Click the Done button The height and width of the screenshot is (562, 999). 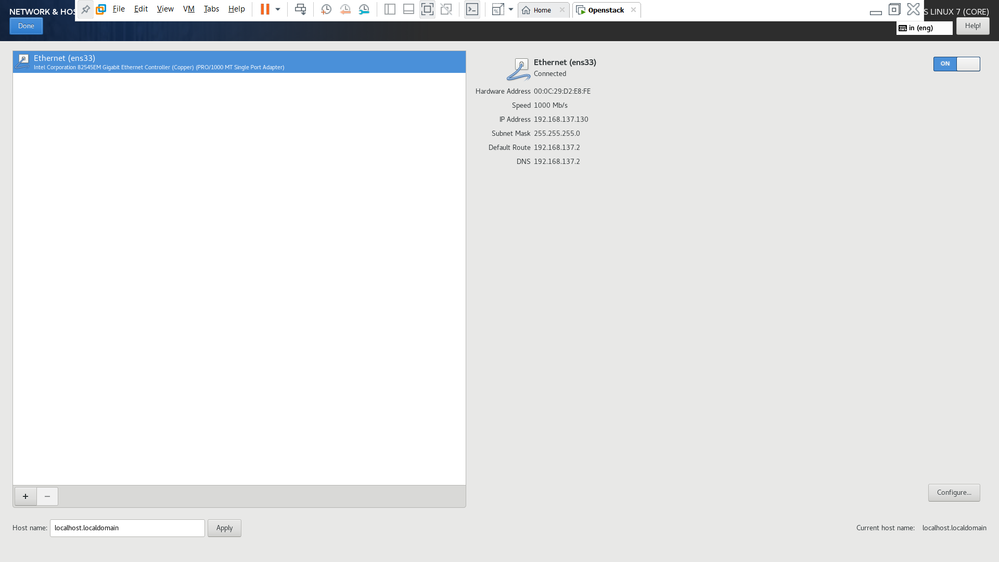pos(26,26)
